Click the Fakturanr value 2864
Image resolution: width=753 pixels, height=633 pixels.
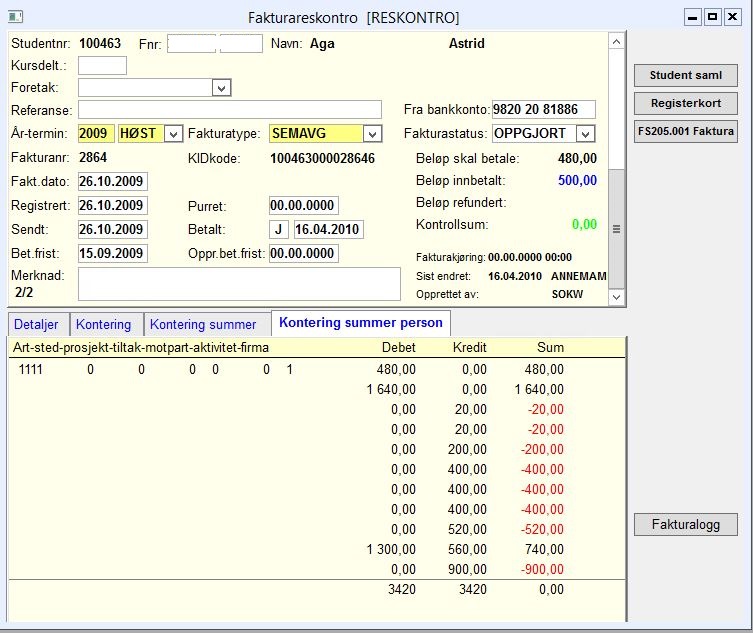[93, 158]
